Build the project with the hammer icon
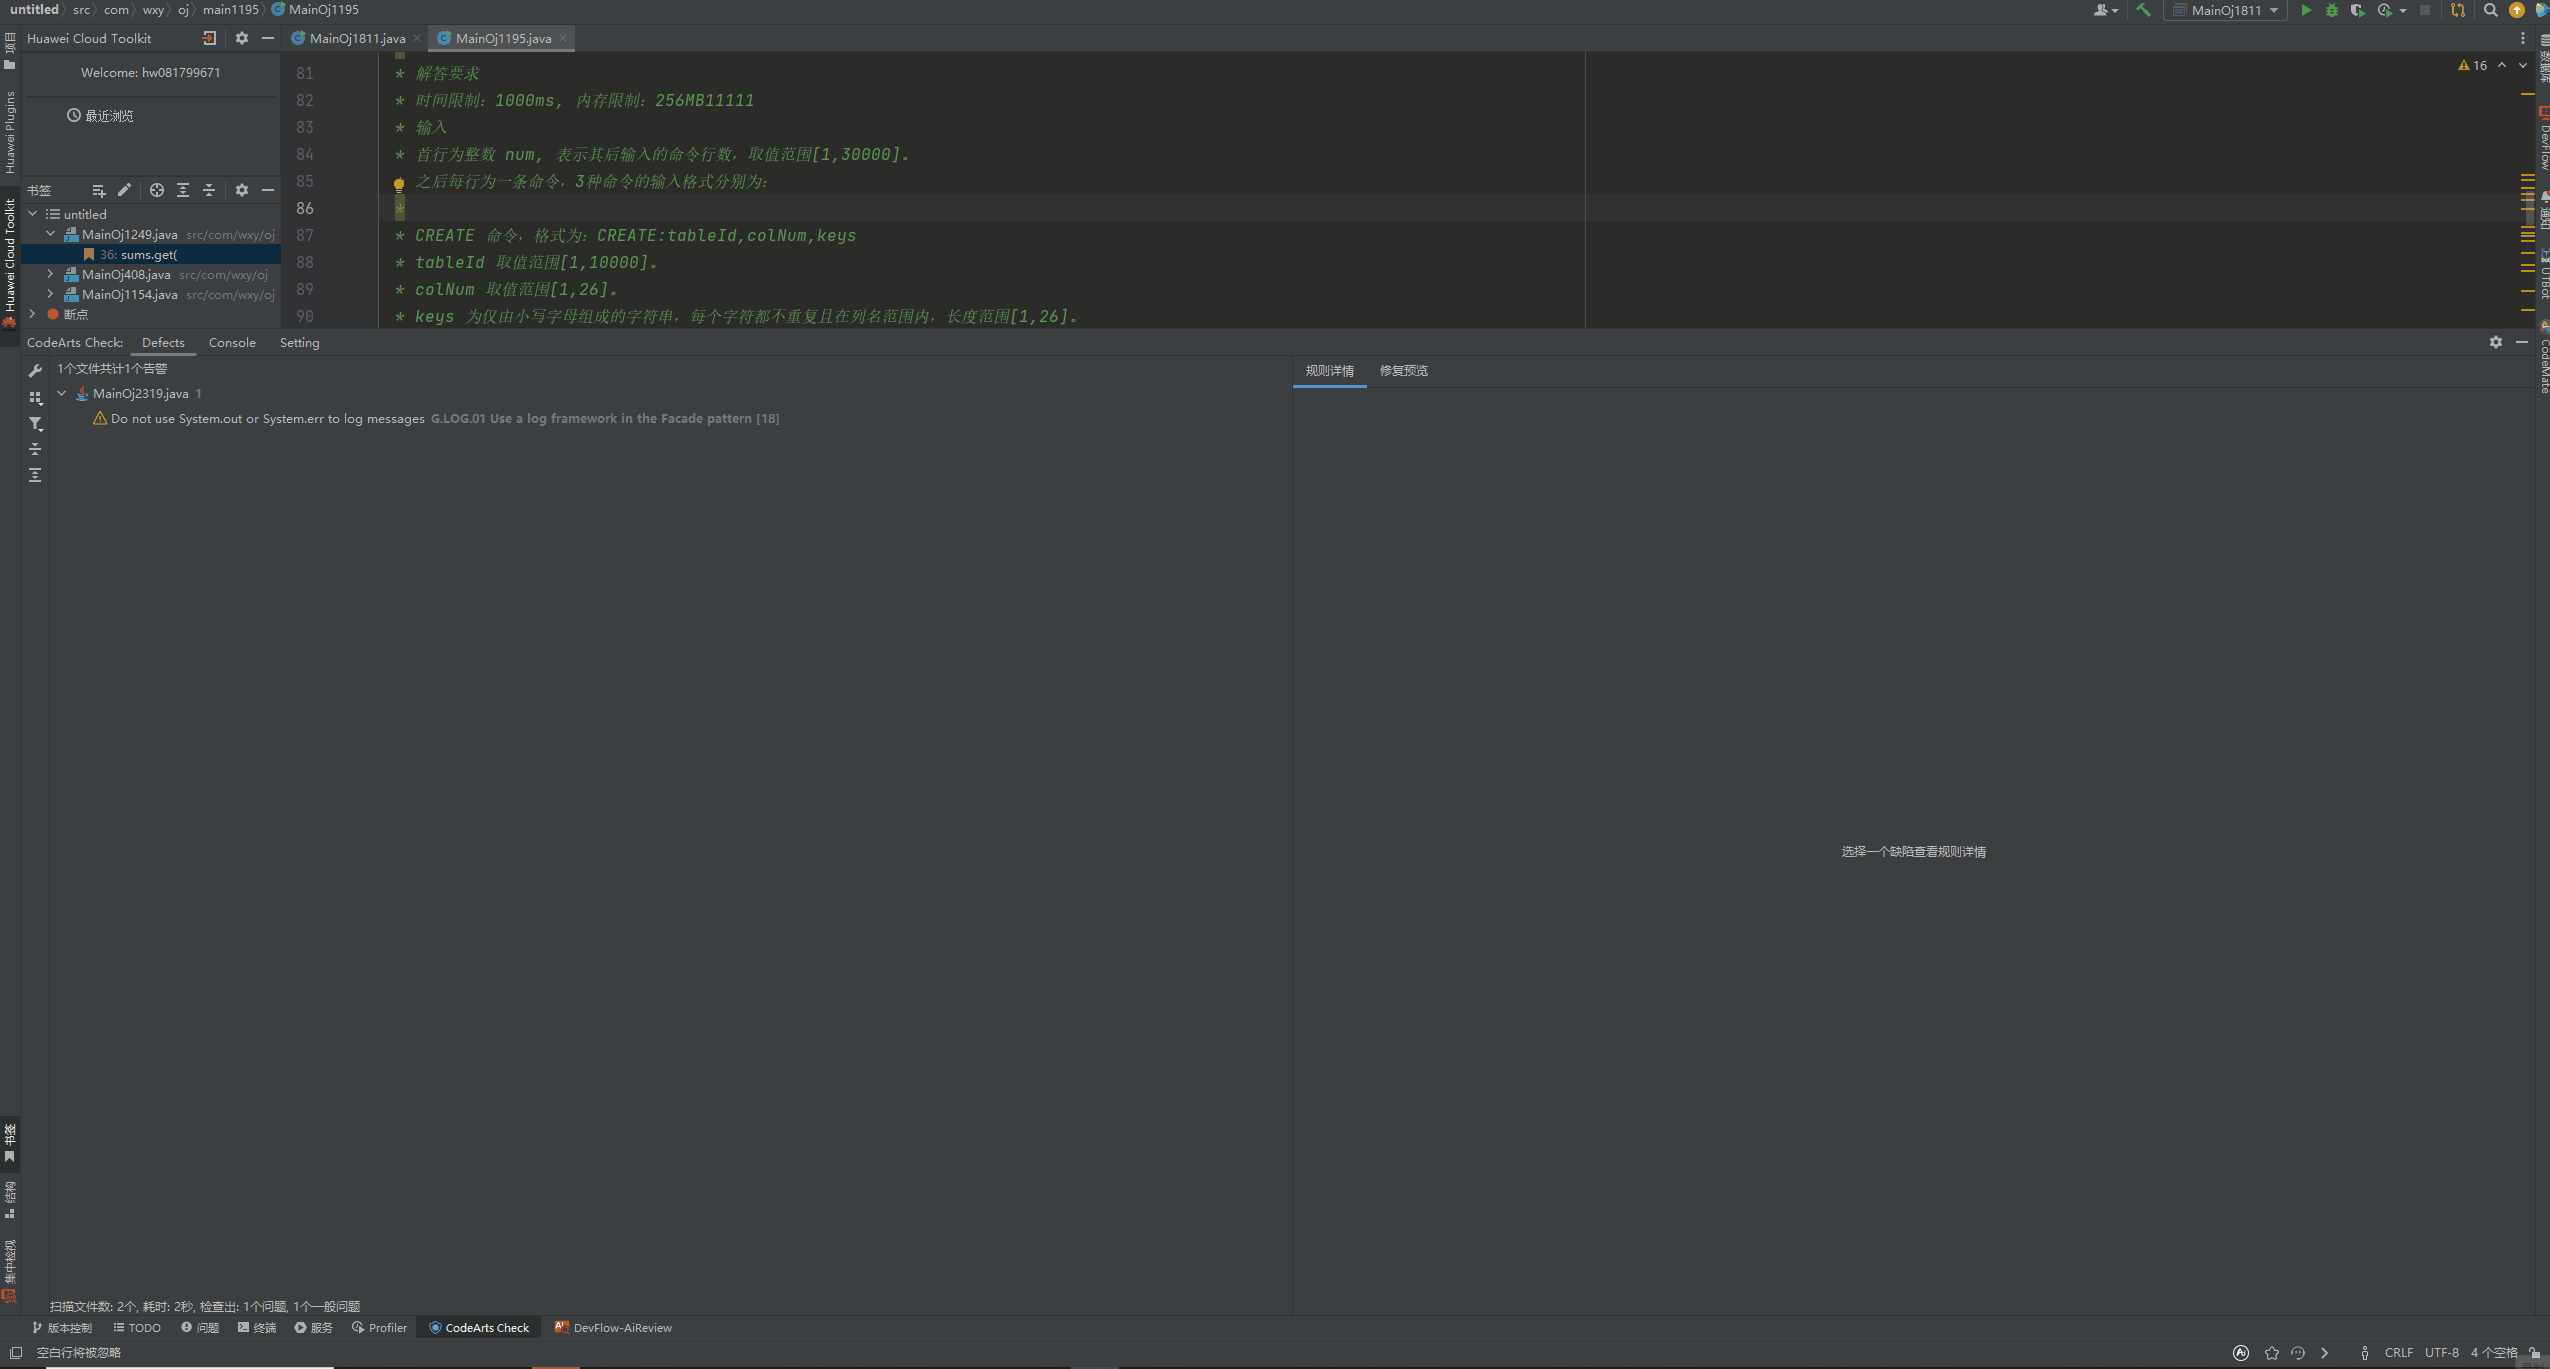 [2144, 11]
